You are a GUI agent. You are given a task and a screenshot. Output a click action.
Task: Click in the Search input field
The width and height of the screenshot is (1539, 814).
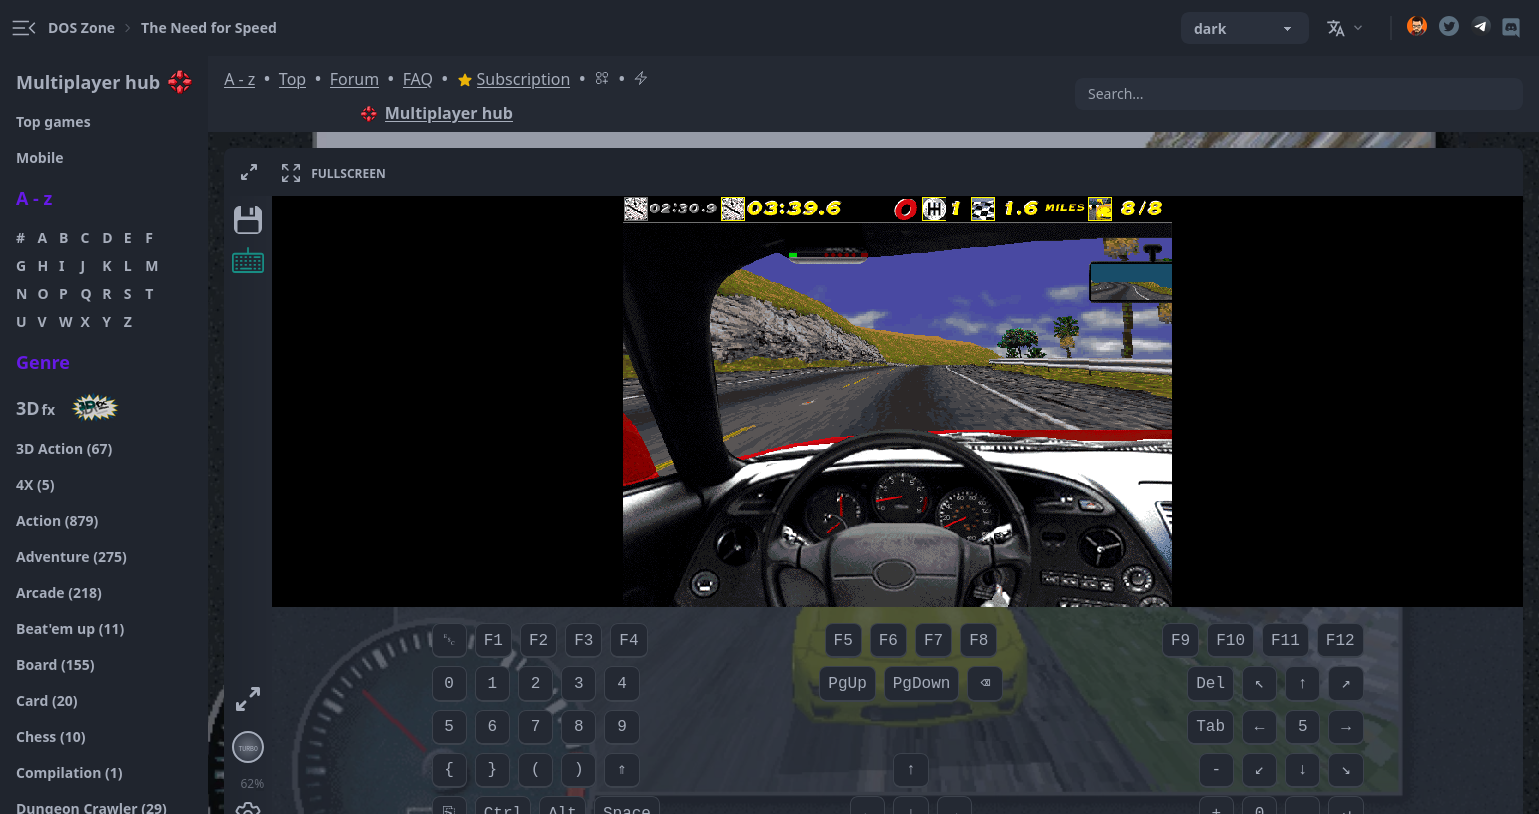(1298, 94)
